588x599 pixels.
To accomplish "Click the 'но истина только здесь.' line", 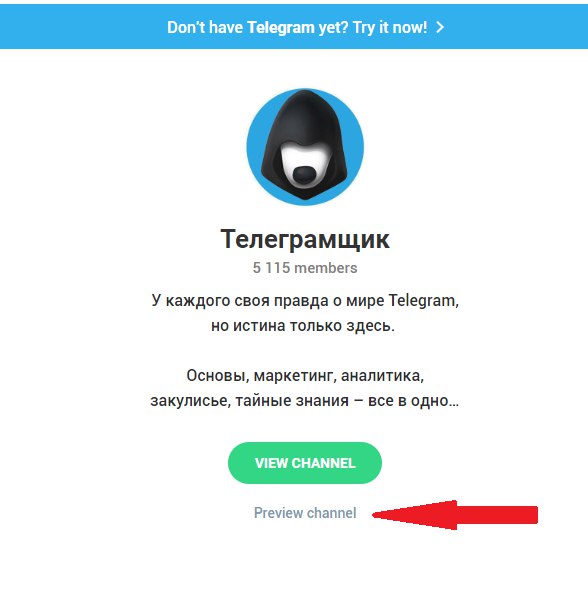I will 303,326.
